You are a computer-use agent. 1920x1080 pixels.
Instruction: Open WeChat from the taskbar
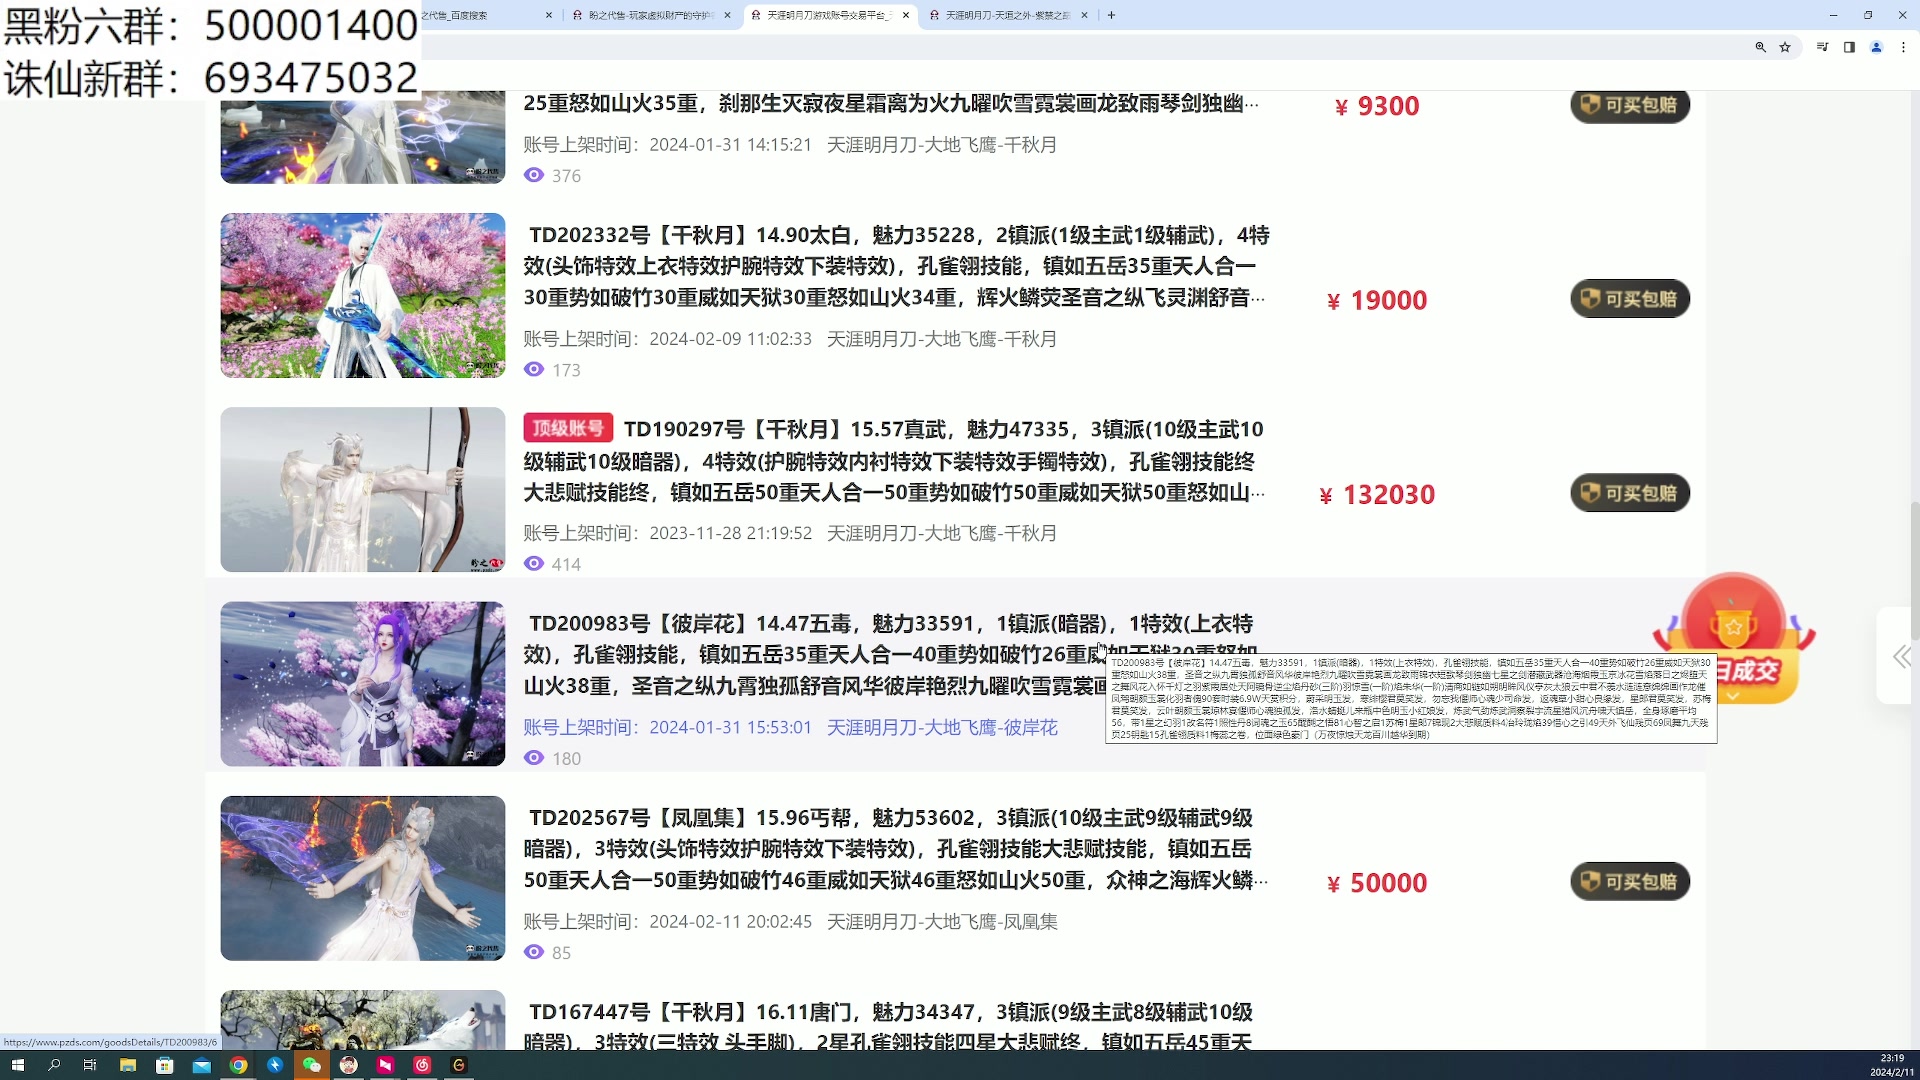(312, 1065)
